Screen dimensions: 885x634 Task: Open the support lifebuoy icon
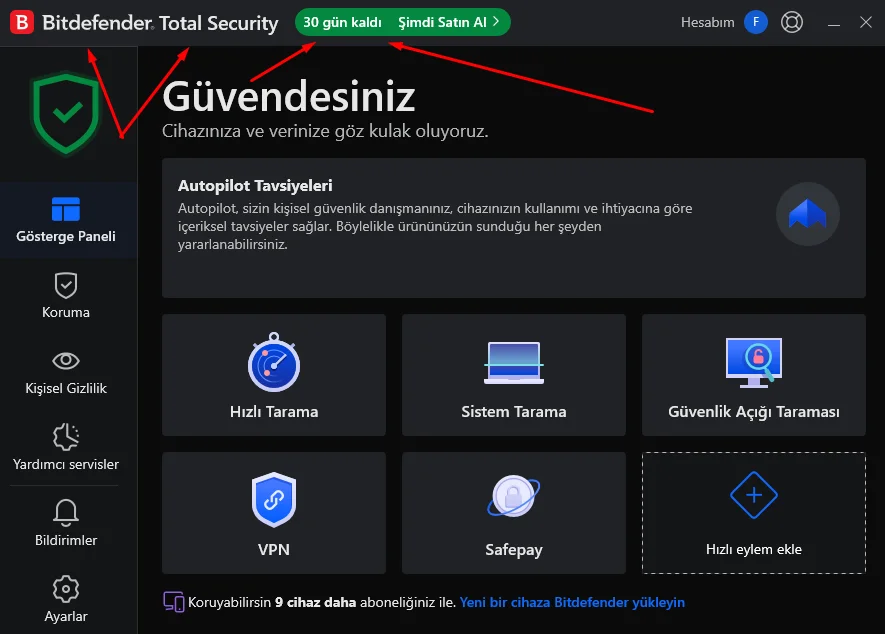pyautogui.click(x=792, y=22)
